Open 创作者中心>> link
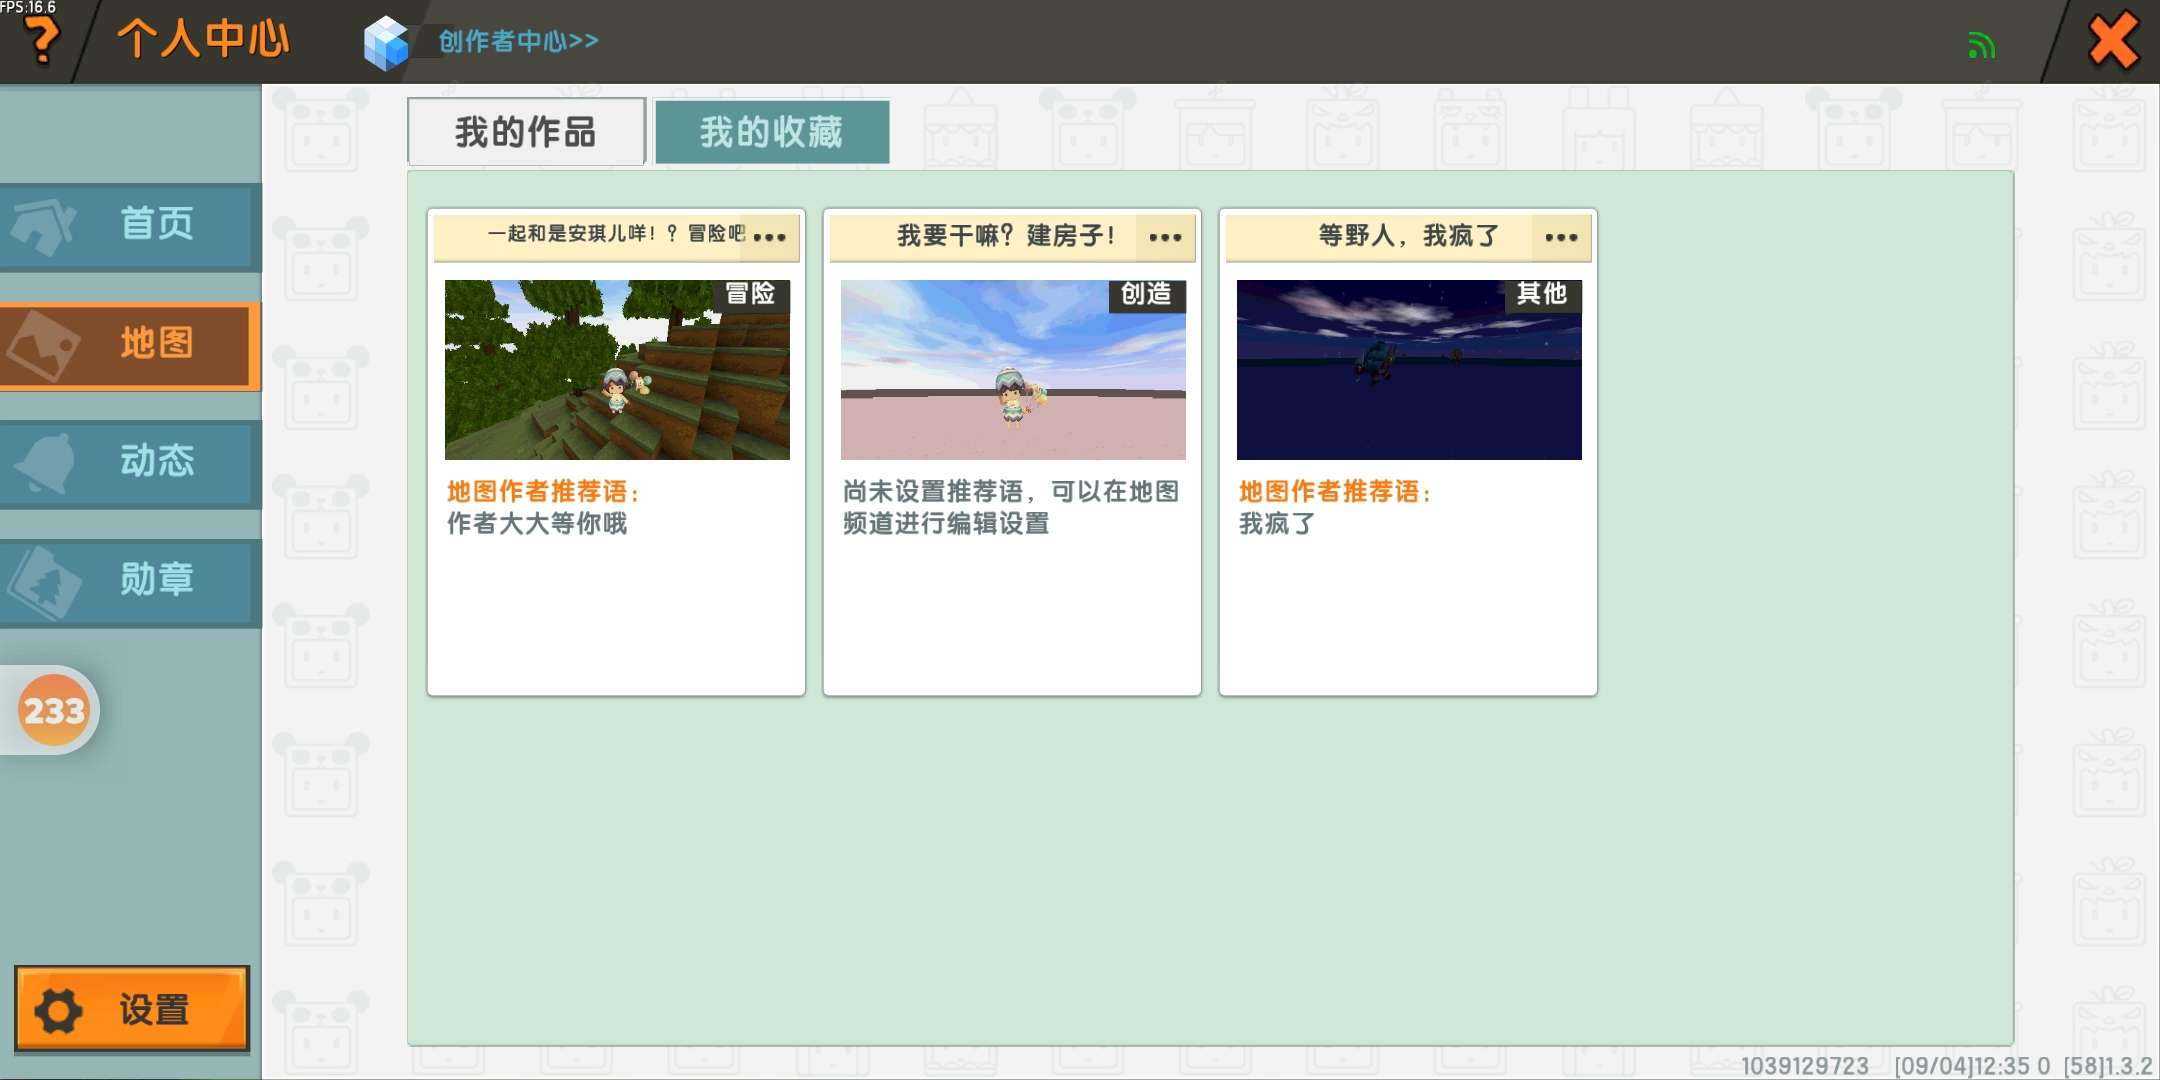This screenshot has width=2160, height=1080. pos(518,41)
